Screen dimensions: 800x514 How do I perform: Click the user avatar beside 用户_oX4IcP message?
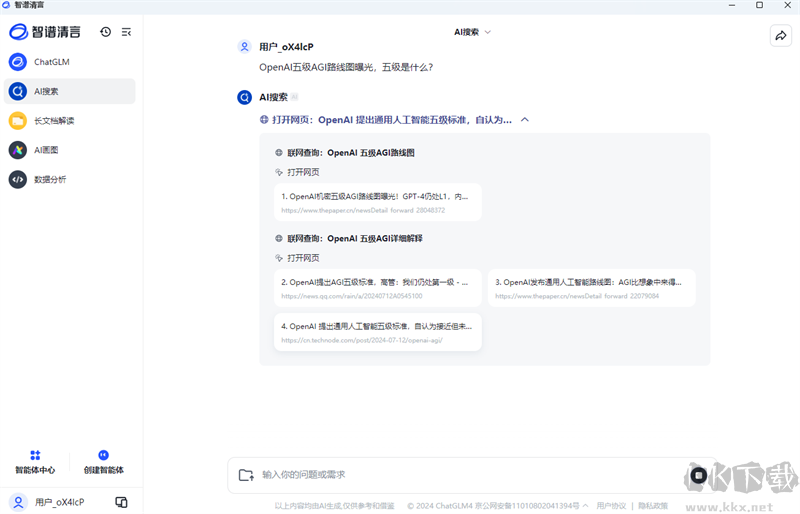click(x=244, y=47)
